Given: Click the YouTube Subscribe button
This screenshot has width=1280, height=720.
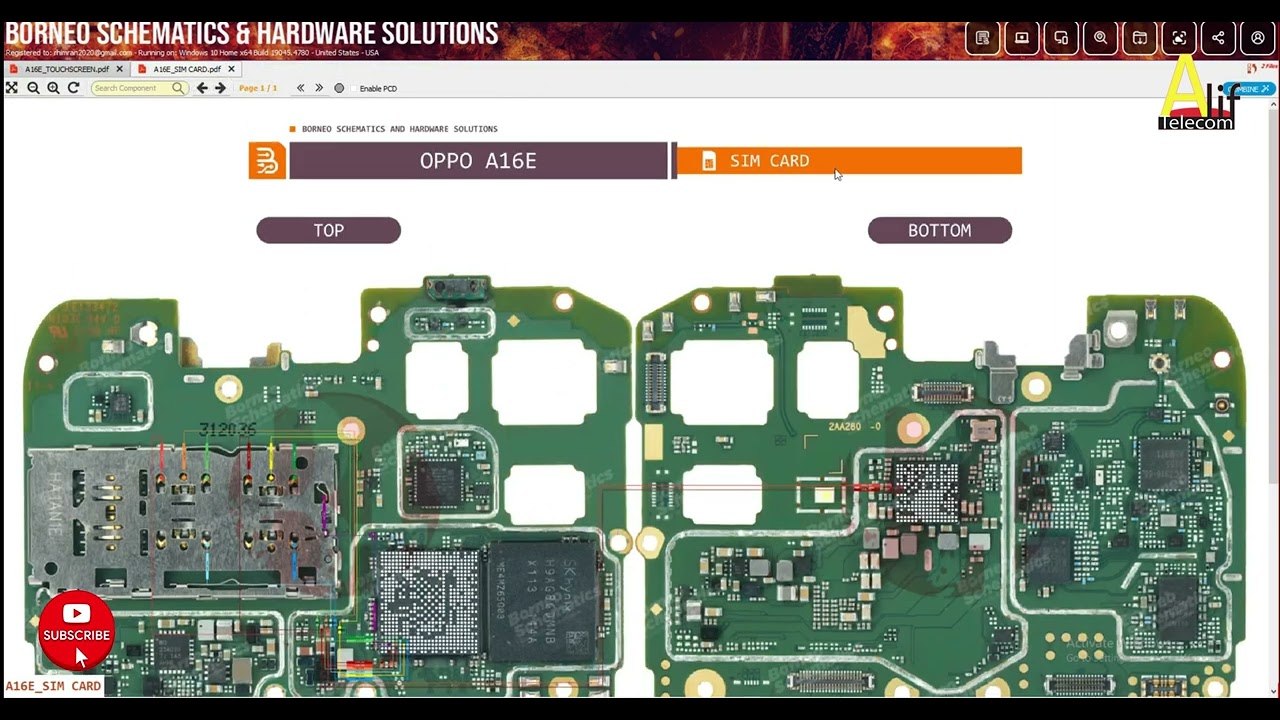Looking at the screenshot, I should coord(77,632).
